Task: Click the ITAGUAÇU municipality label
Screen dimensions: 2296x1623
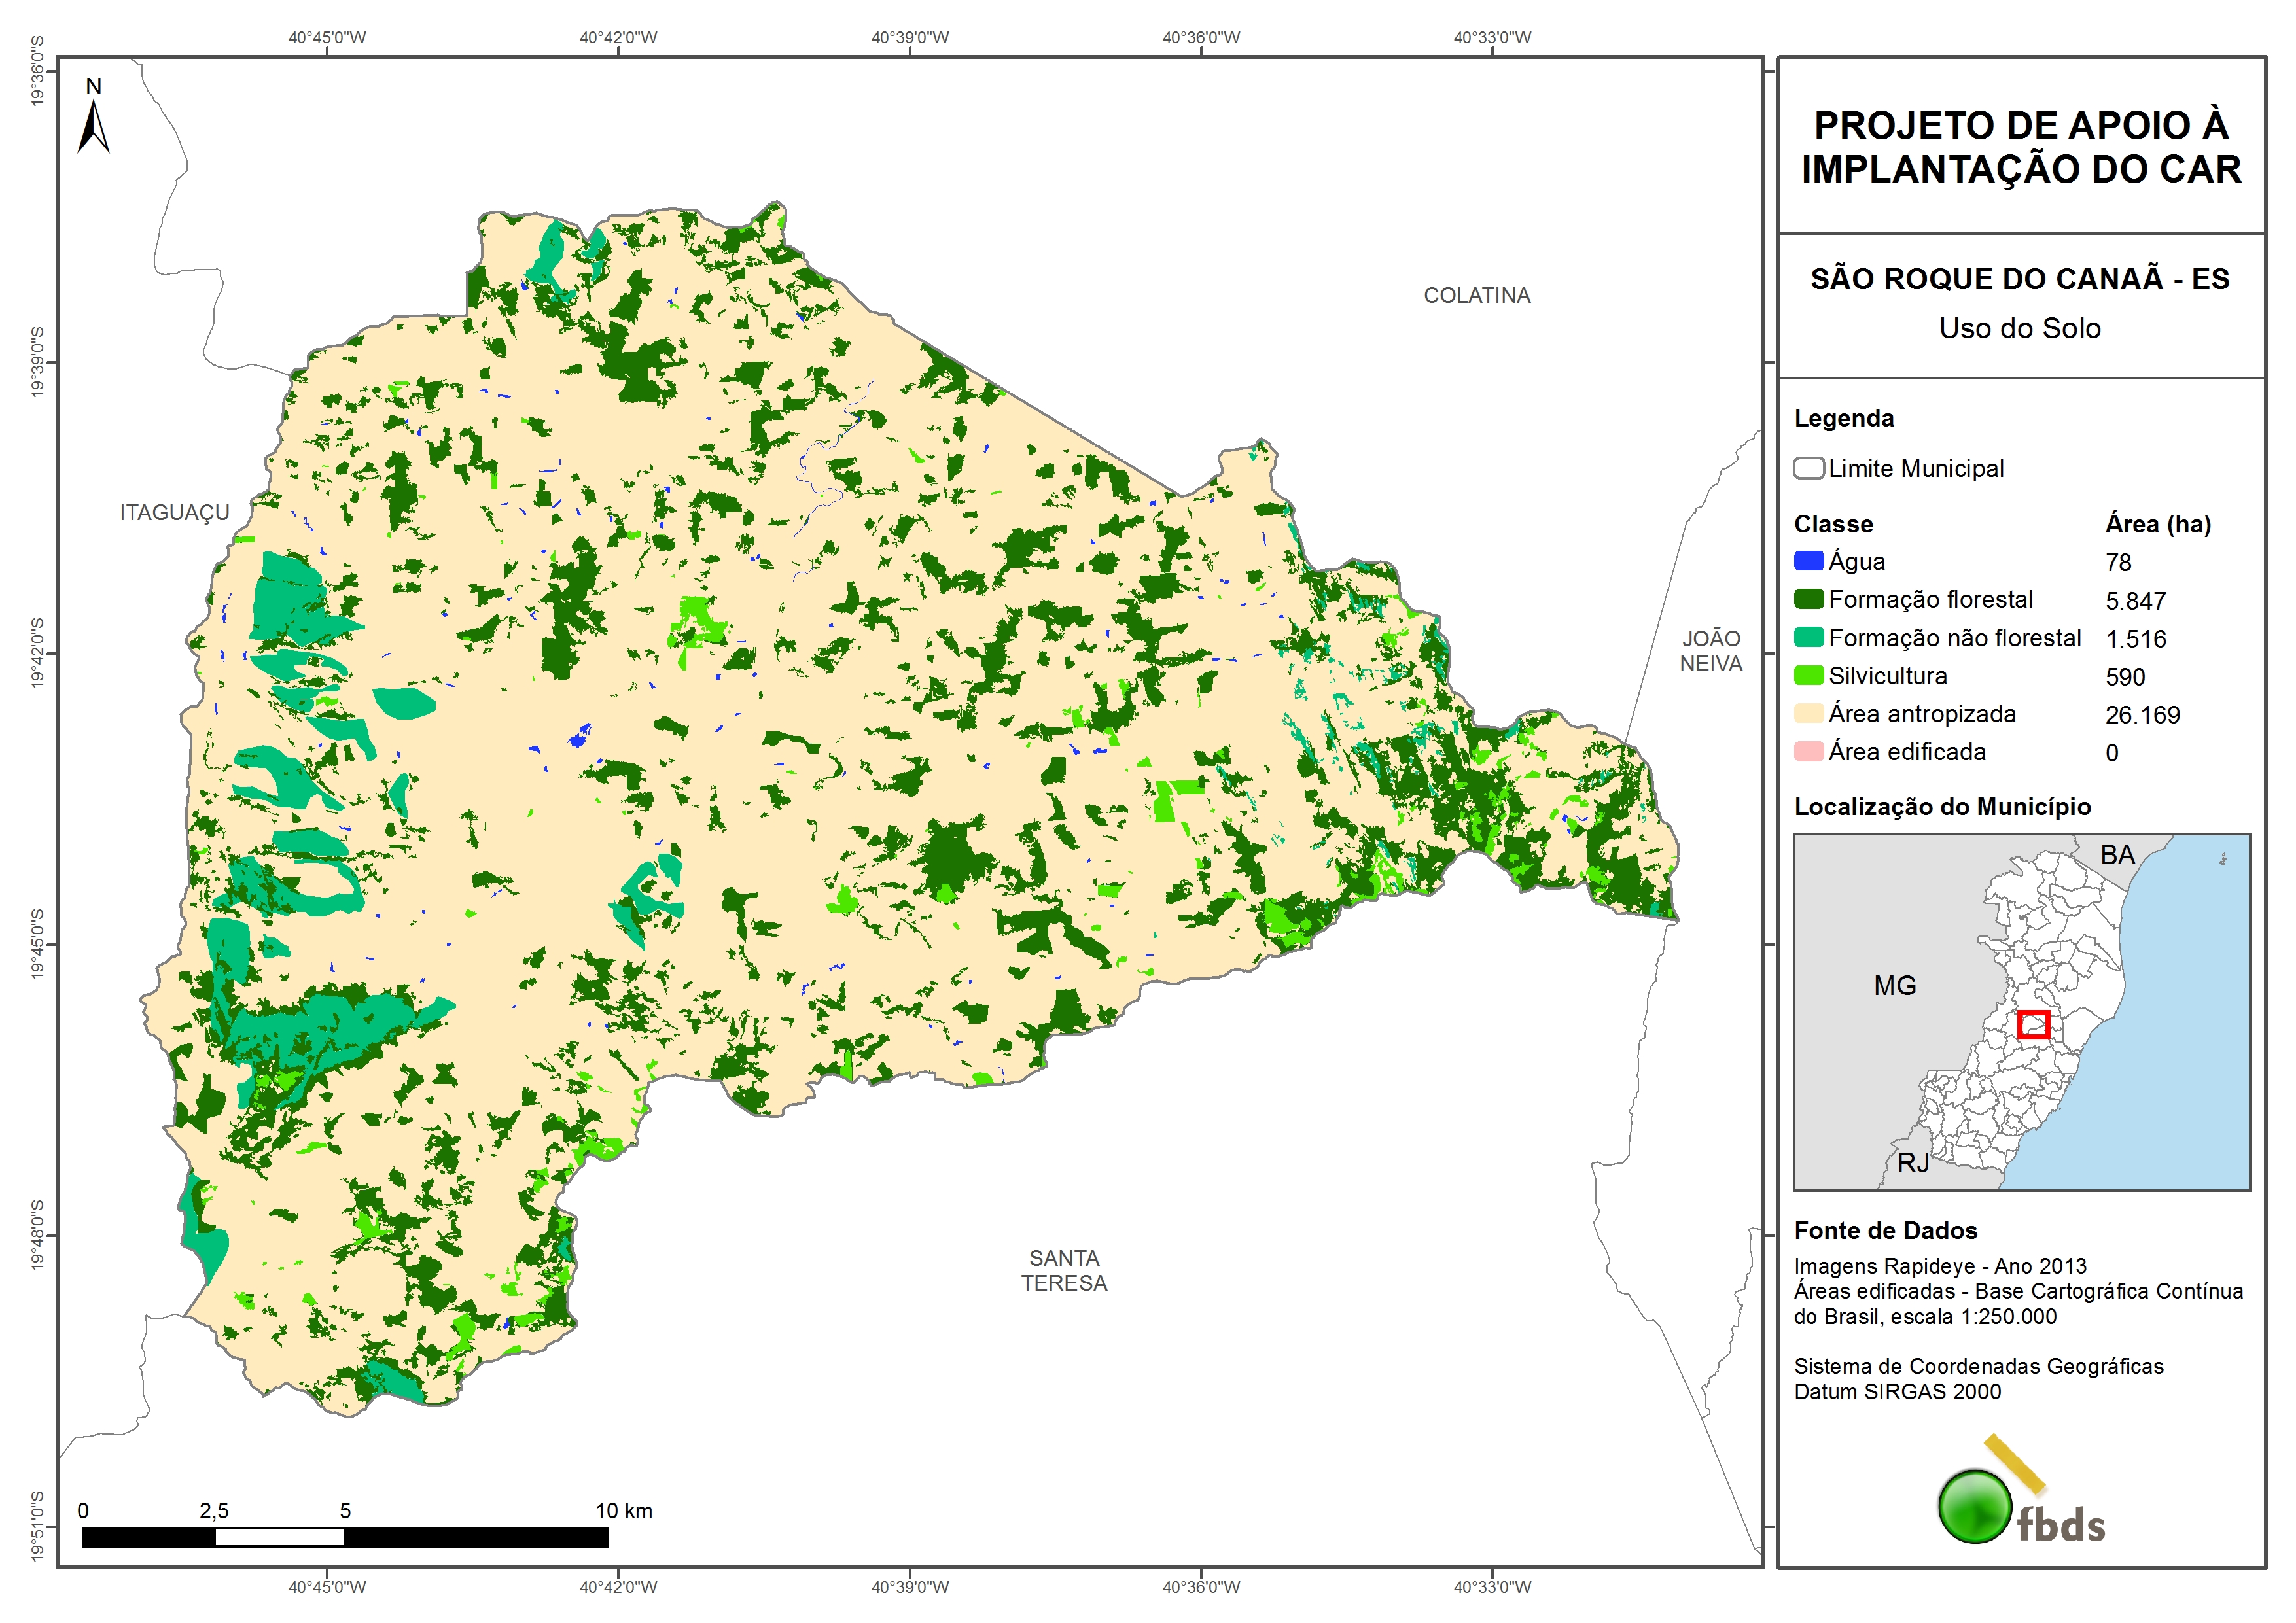Action: pyautogui.click(x=174, y=513)
